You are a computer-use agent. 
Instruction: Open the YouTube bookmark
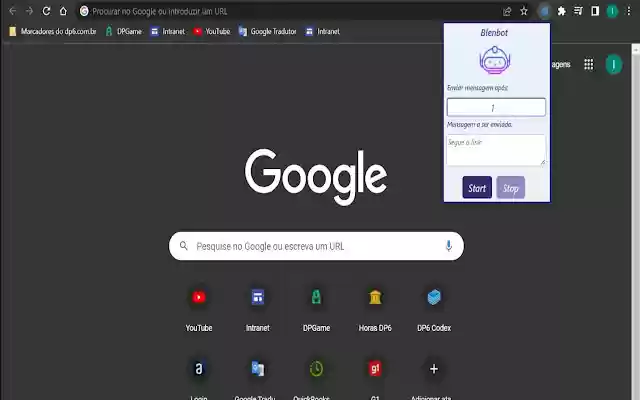[212, 31]
